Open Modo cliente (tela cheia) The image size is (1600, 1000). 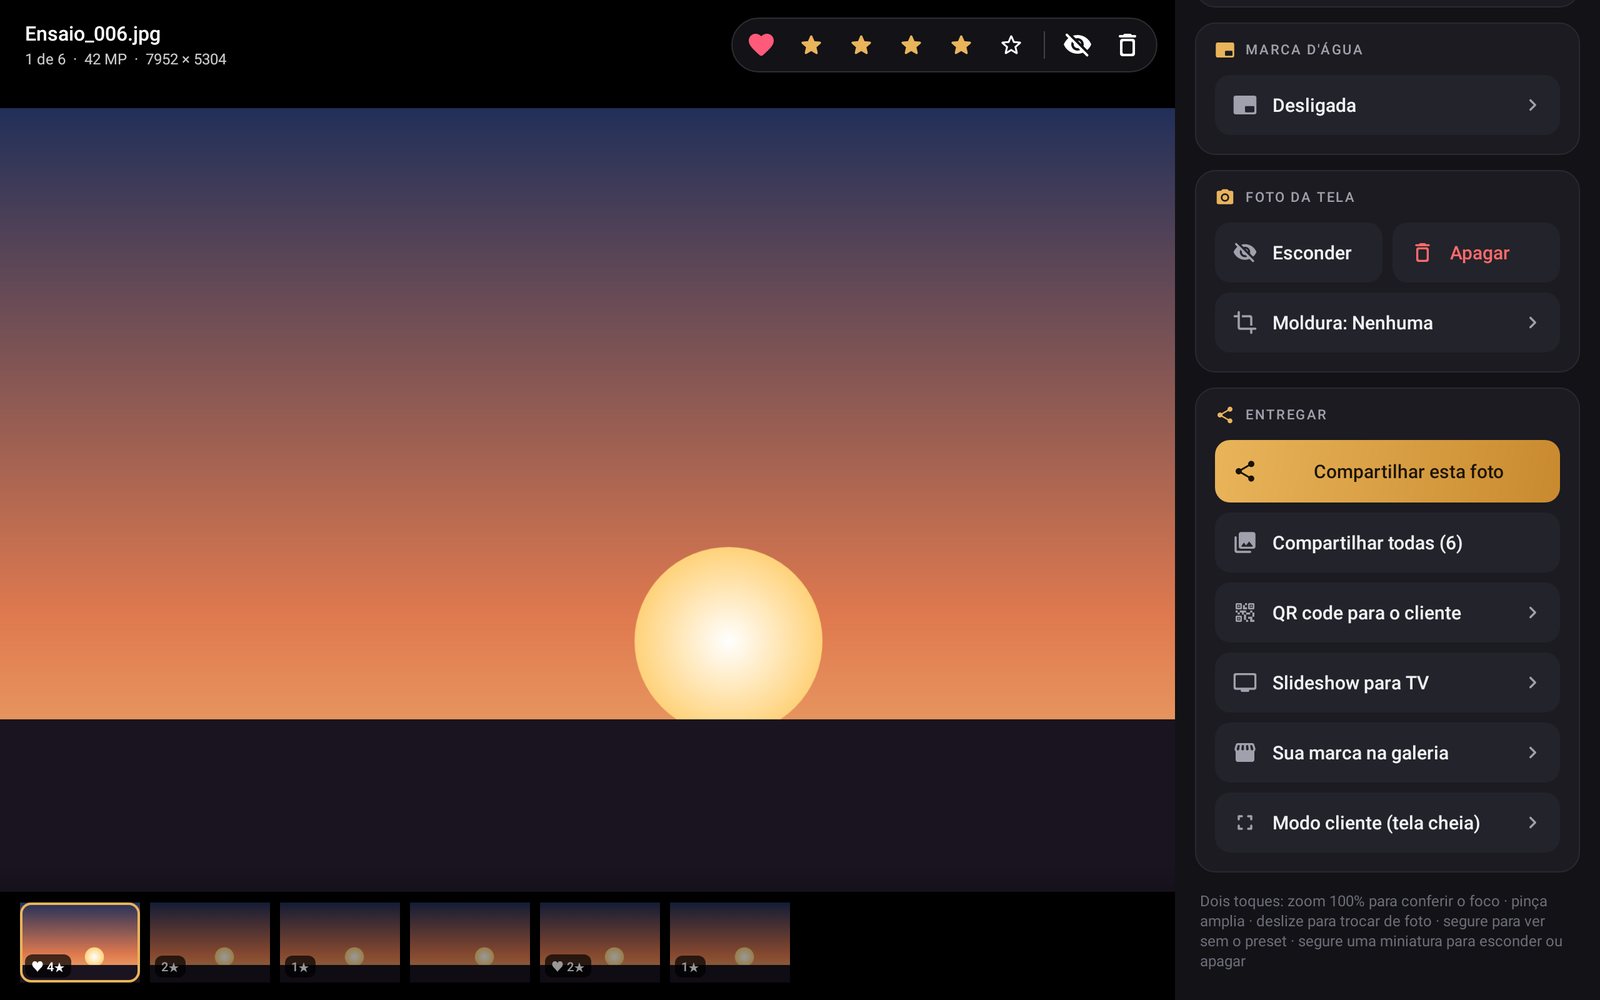tap(1387, 823)
